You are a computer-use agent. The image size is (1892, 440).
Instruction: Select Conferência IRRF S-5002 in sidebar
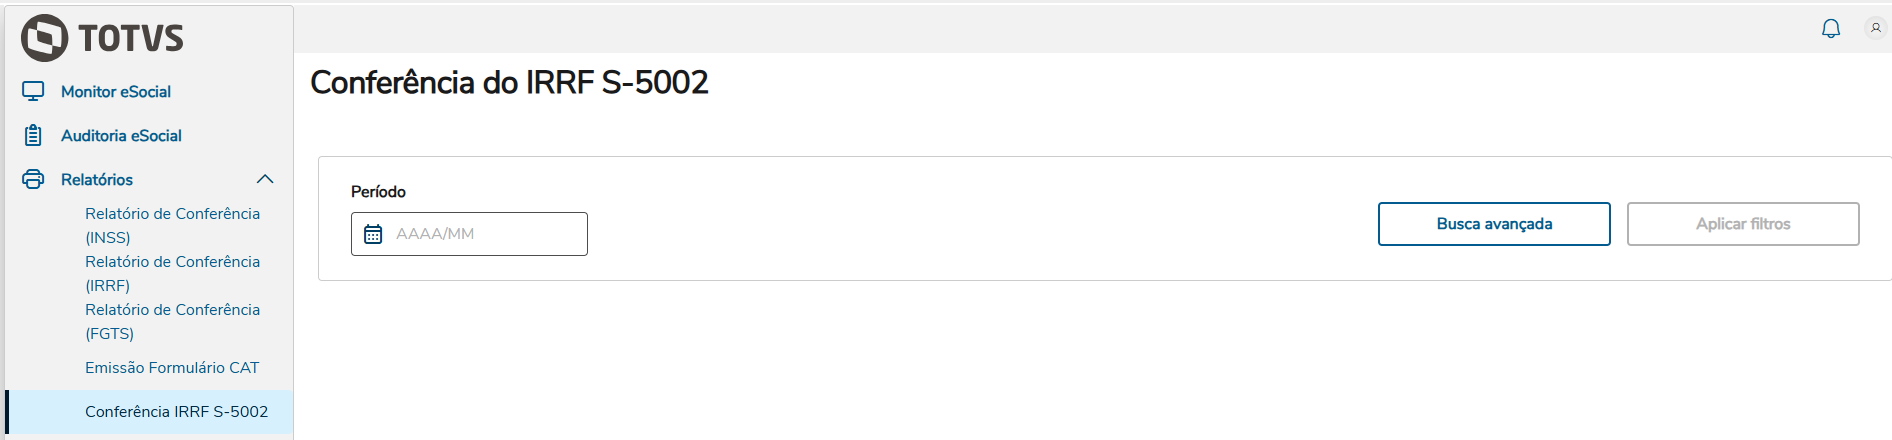click(x=176, y=412)
